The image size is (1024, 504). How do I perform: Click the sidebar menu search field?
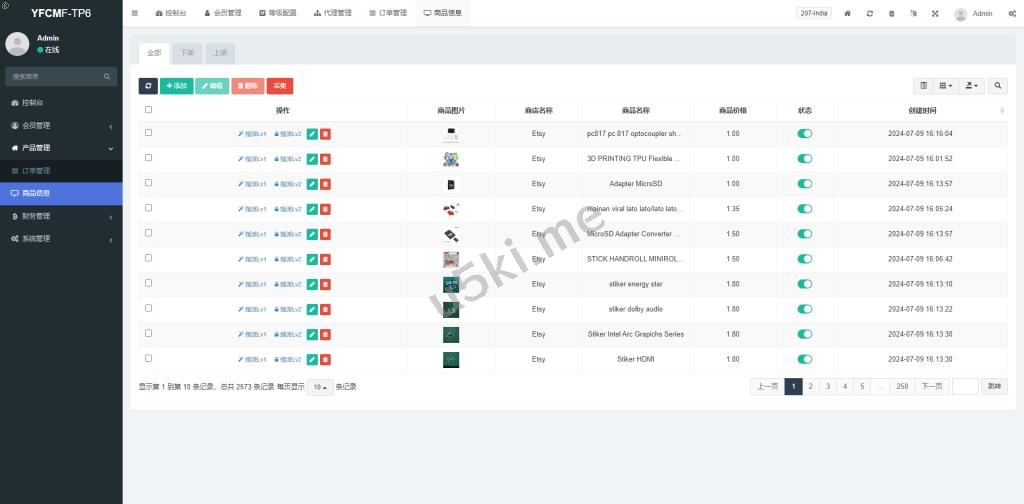55,76
